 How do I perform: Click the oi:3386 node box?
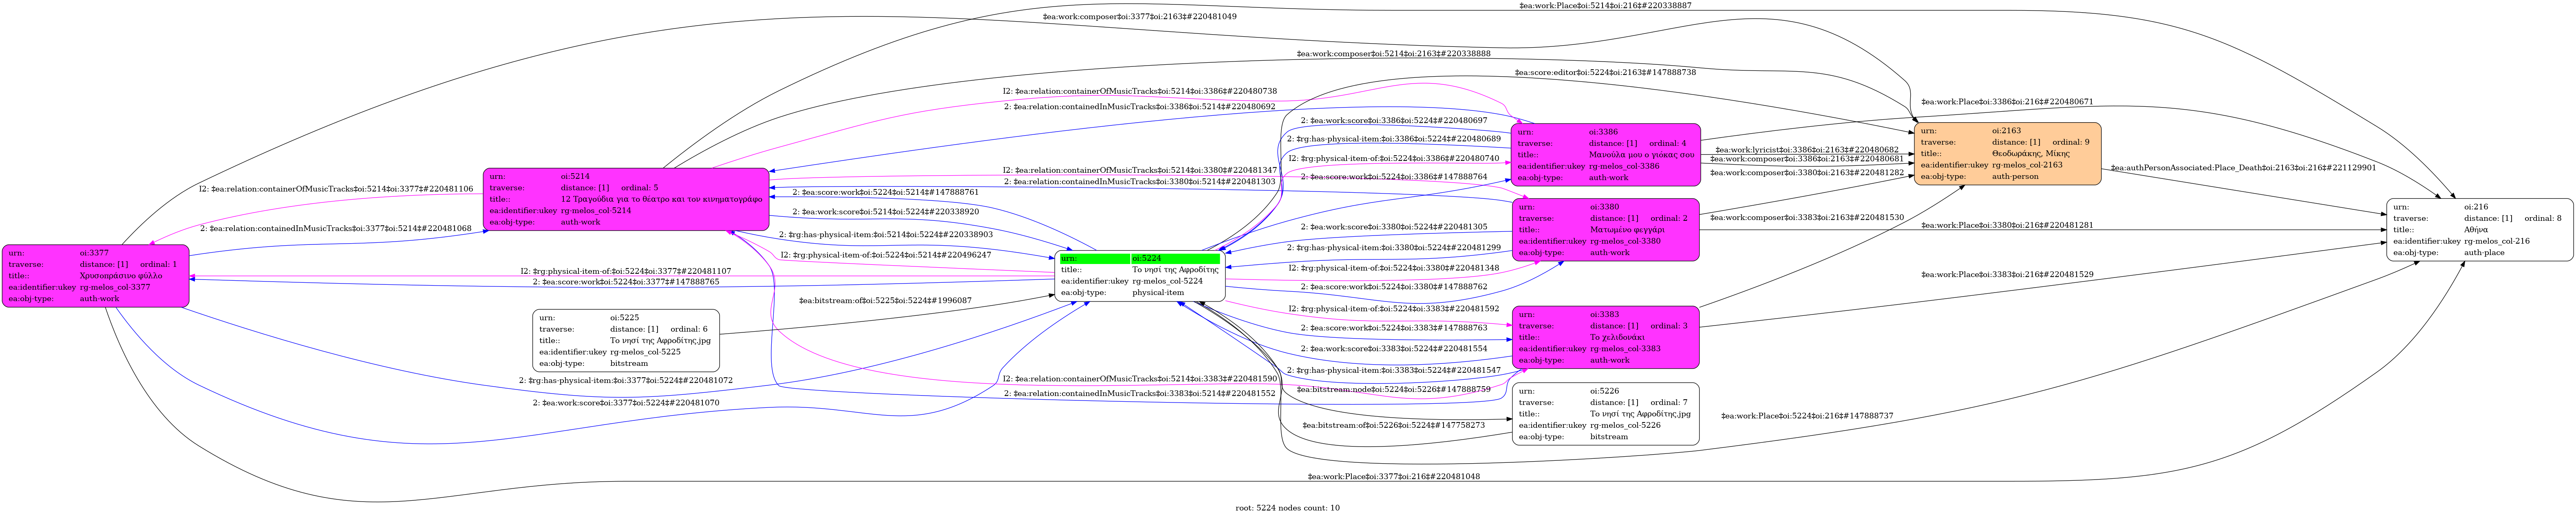click(1606, 154)
